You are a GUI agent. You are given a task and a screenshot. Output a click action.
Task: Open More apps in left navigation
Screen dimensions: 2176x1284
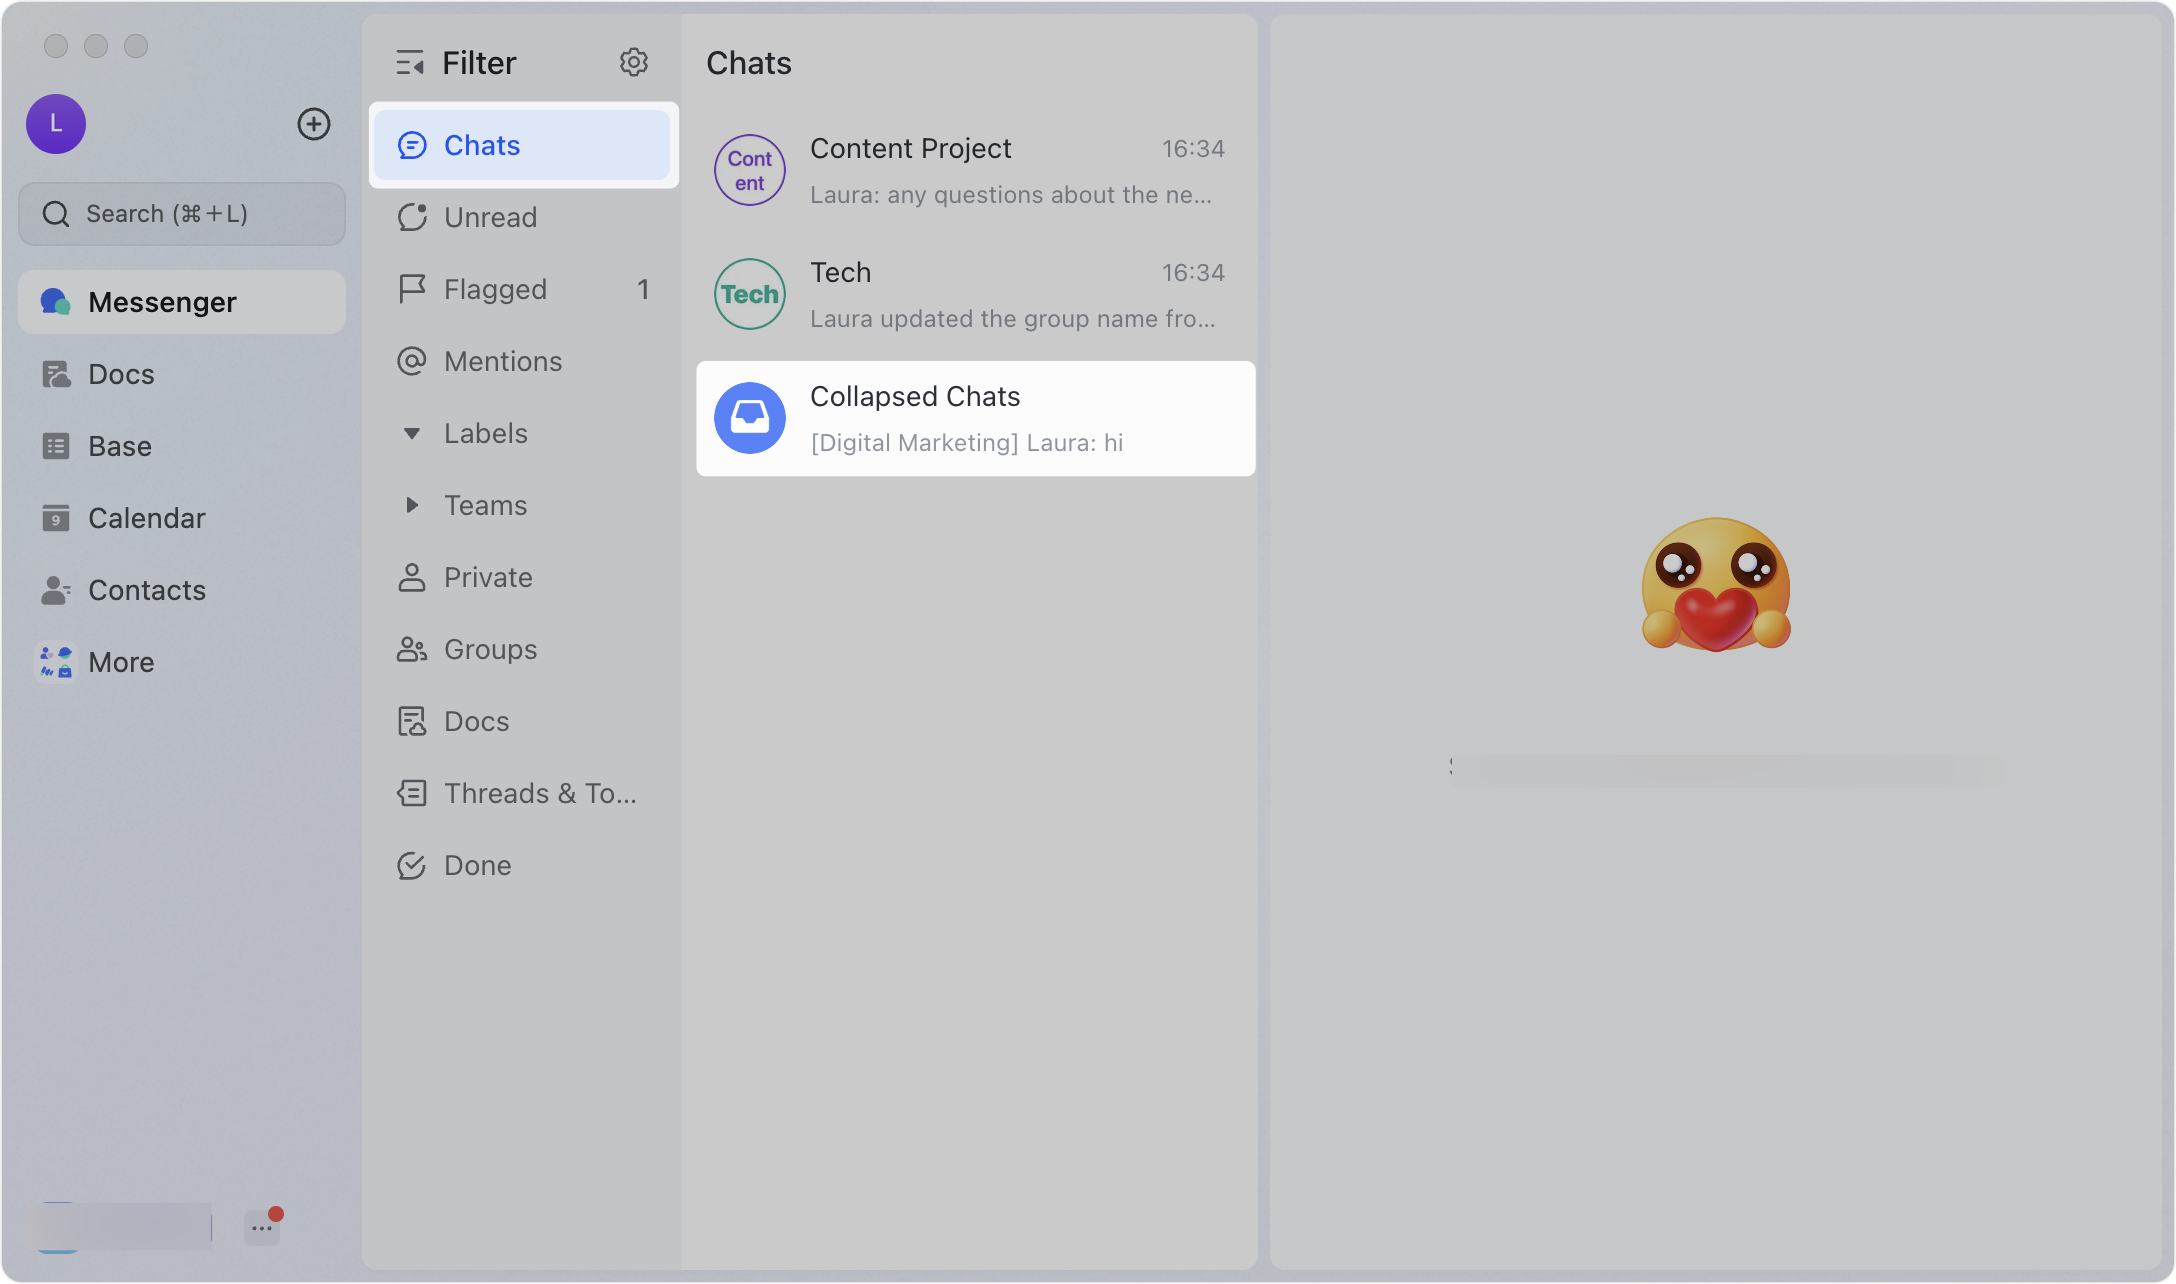click(182, 662)
